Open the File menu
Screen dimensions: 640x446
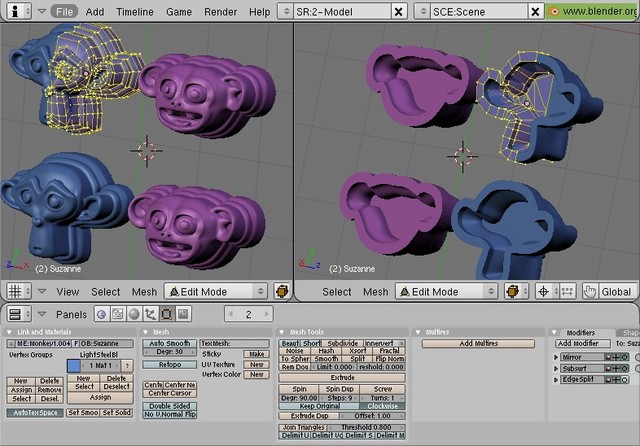(x=64, y=11)
